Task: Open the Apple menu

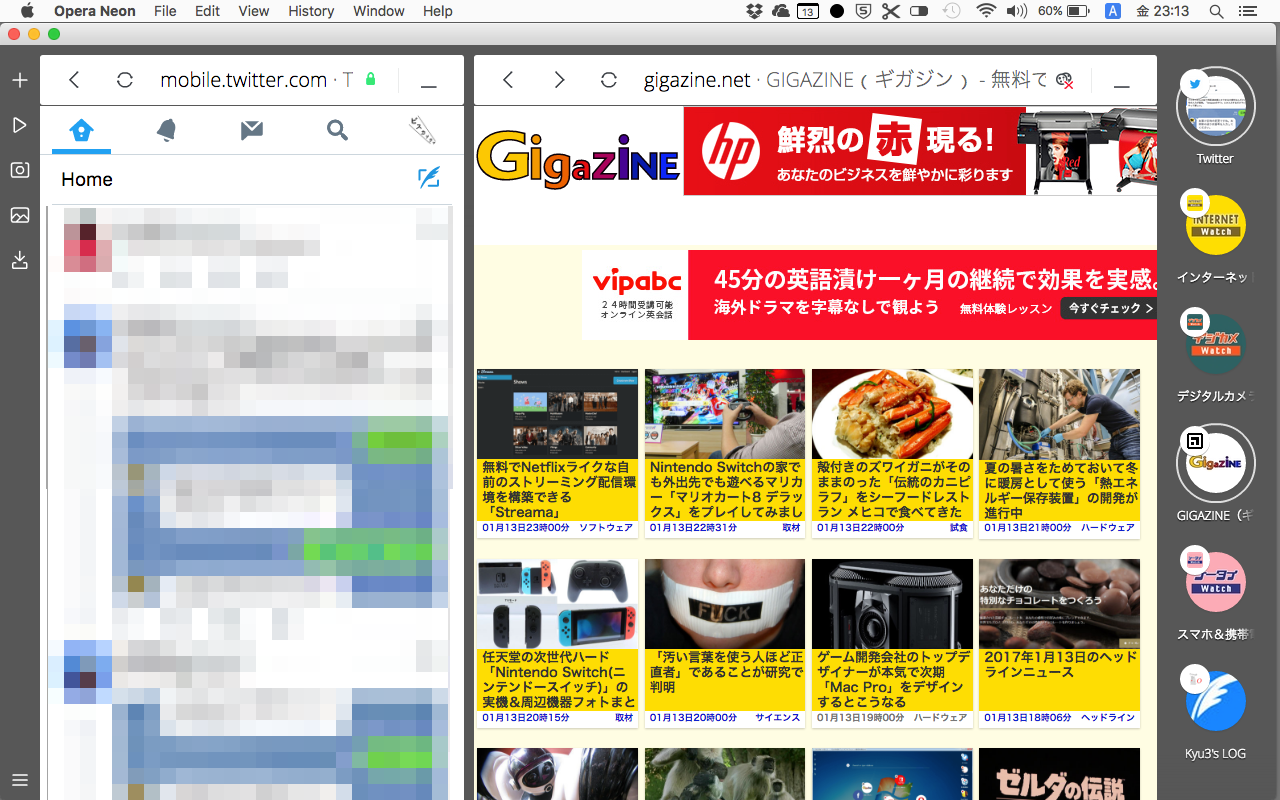Action: (27, 11)
